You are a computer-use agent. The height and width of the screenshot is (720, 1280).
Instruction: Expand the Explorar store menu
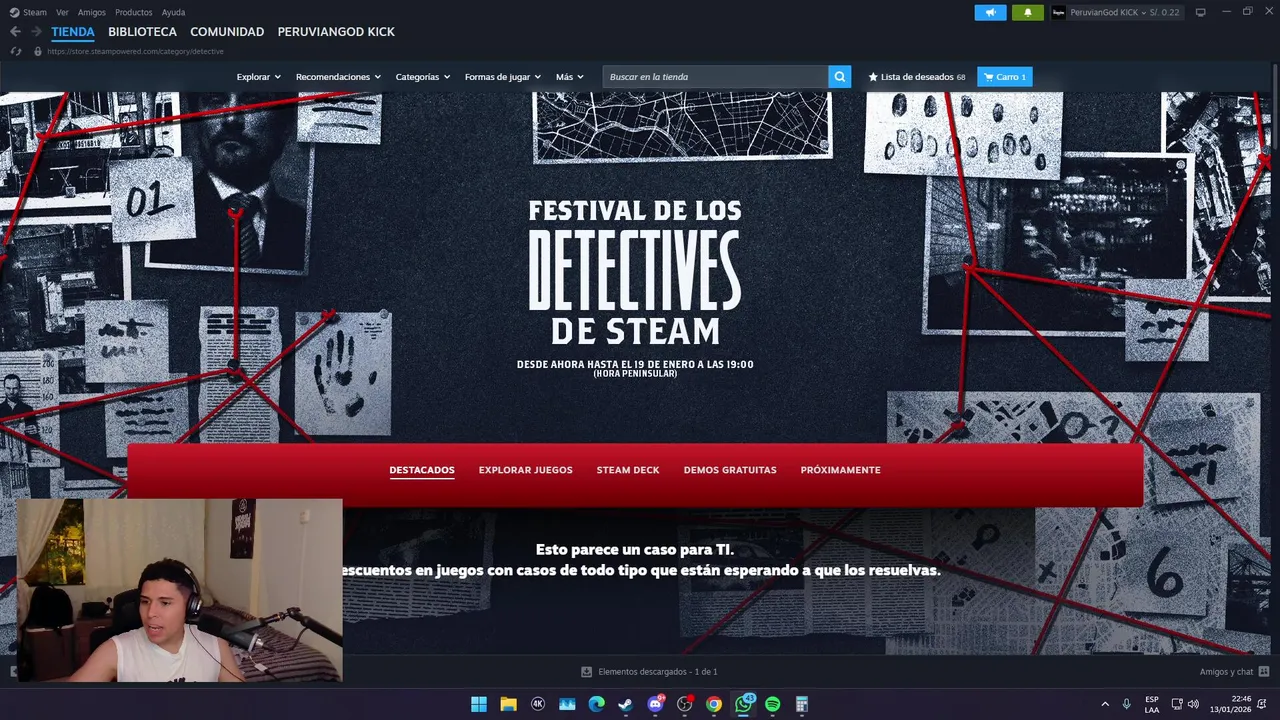coord(259,77)
